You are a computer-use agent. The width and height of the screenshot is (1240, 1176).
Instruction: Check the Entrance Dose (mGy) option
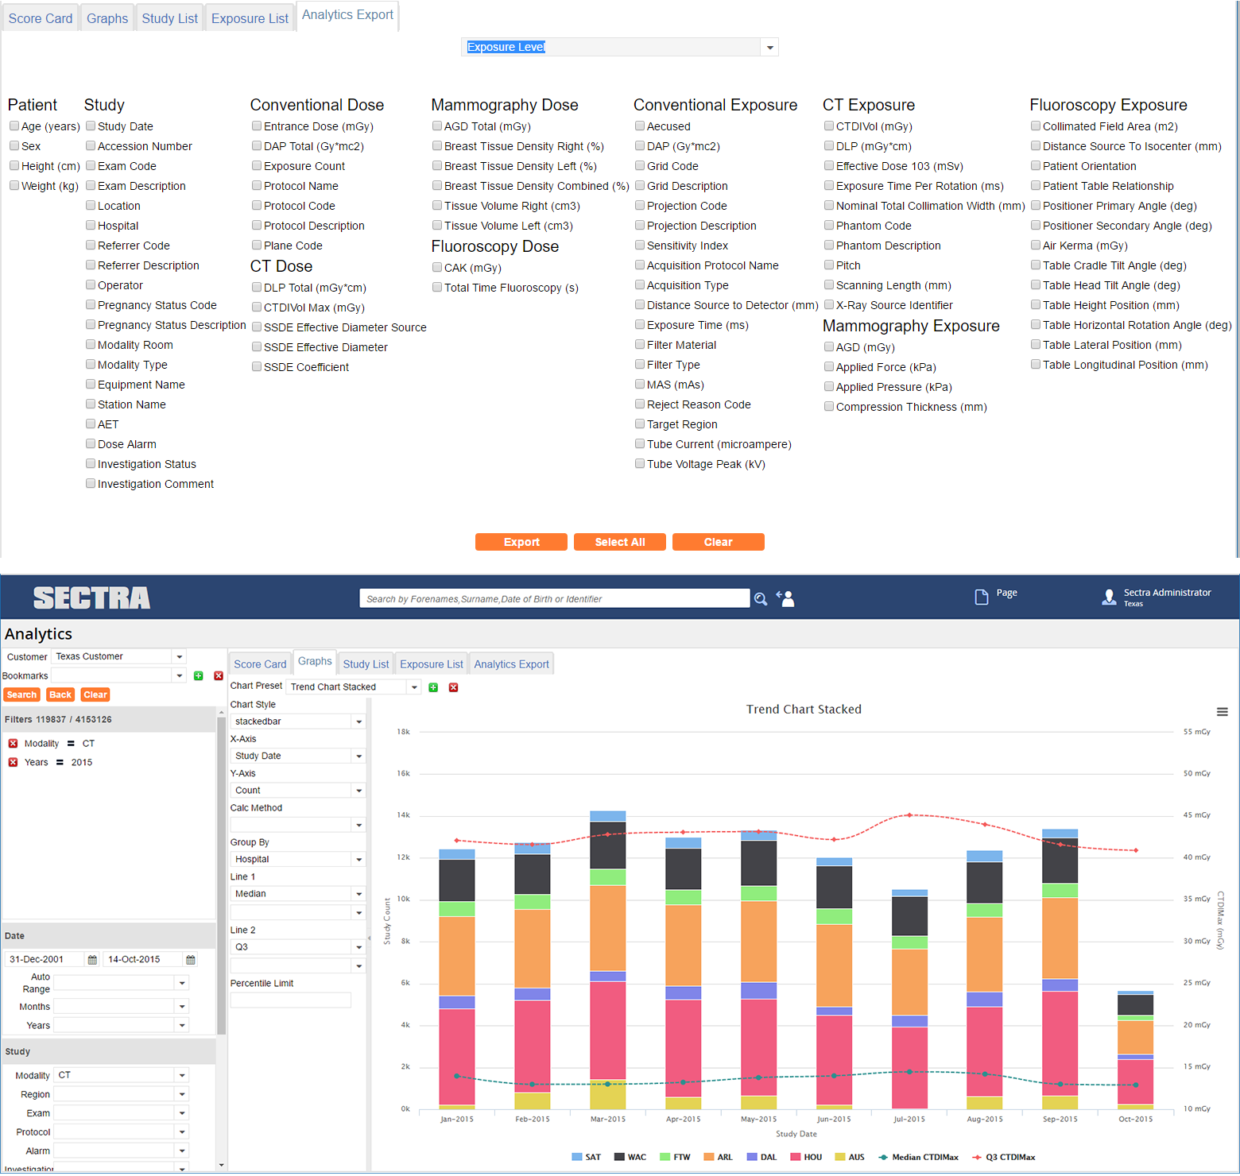(x=257, y=126)
